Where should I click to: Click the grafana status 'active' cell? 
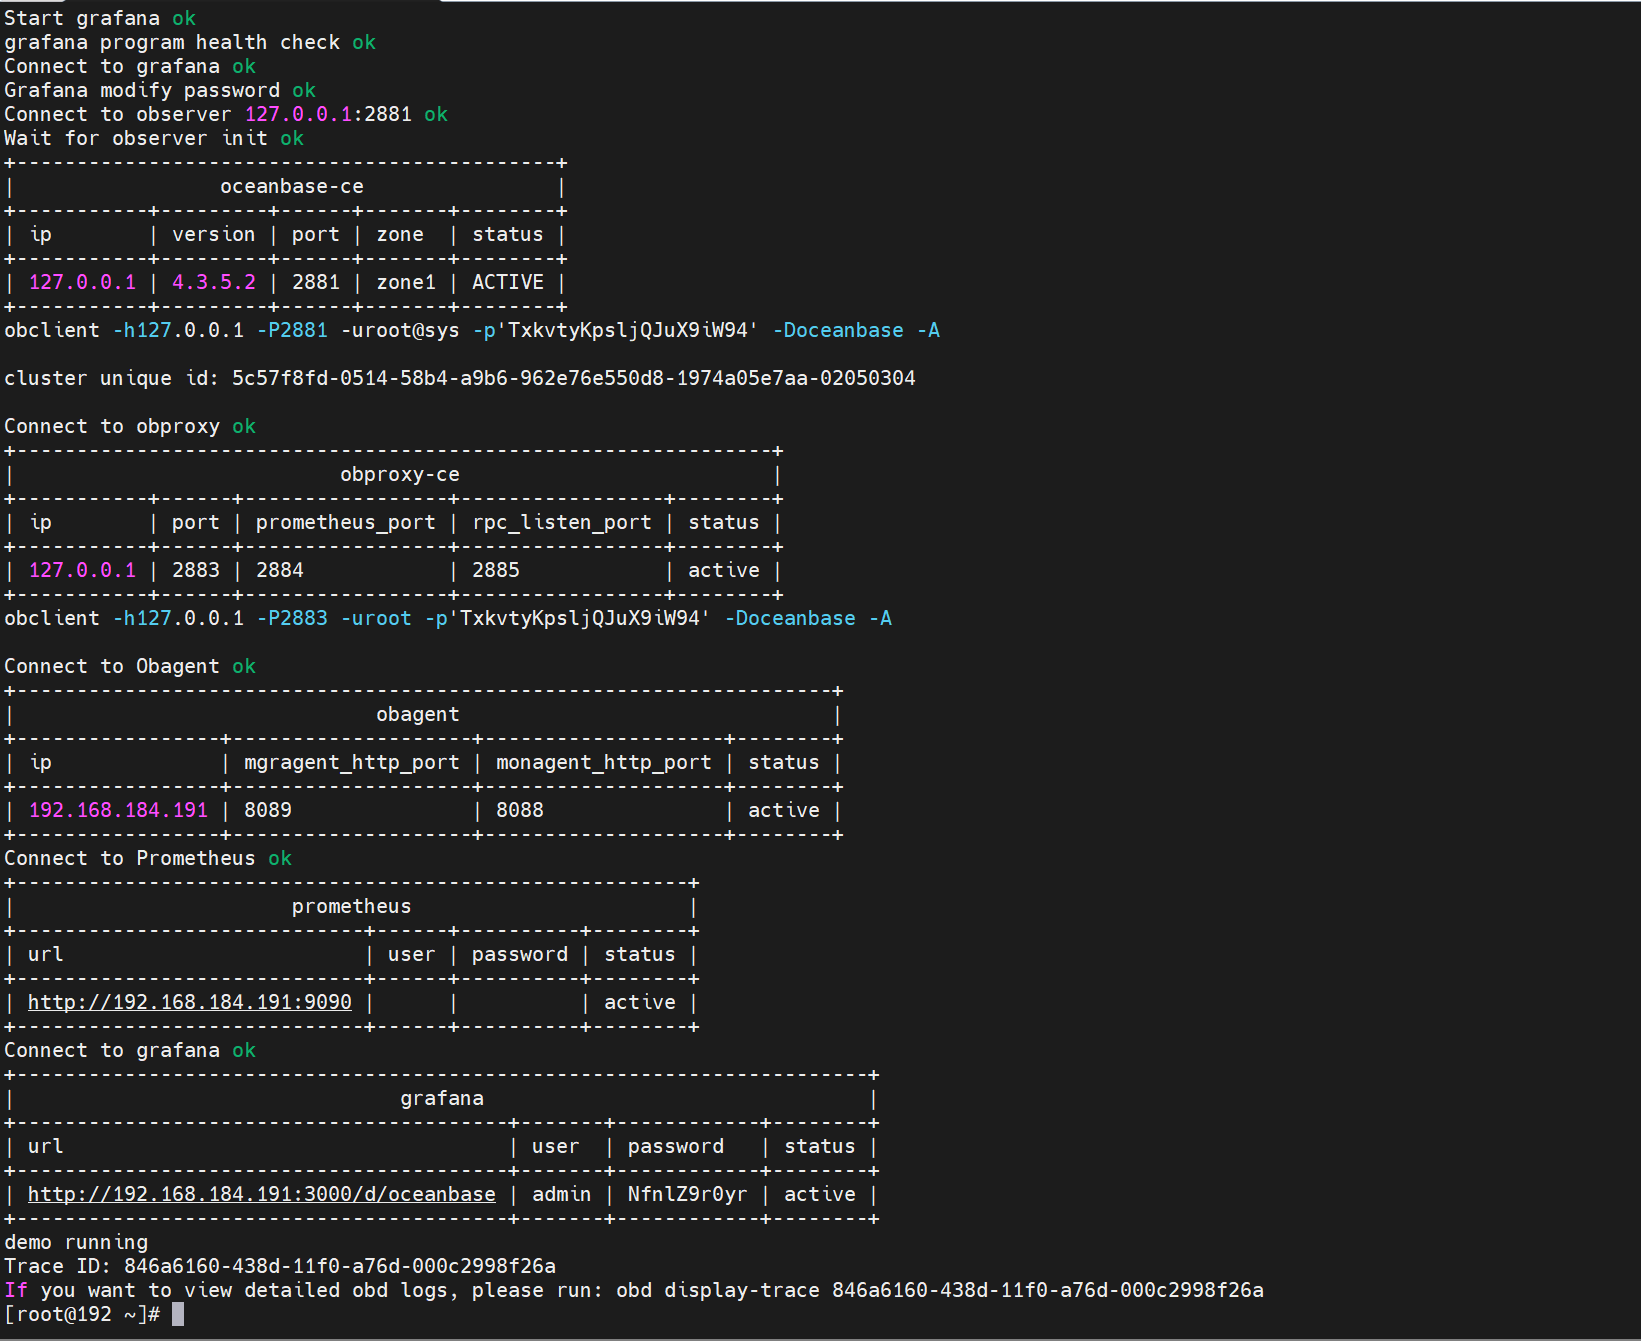point(820,1194)
